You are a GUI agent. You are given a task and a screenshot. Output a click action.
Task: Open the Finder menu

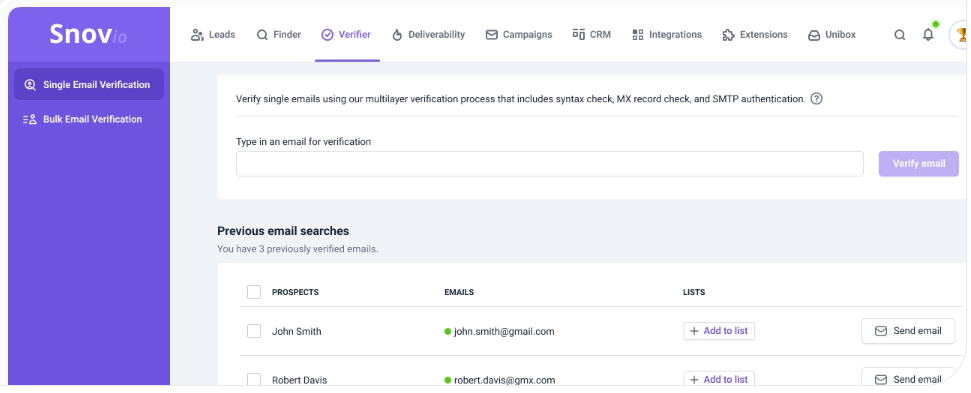pyautogui.click(x=279, y=35)
